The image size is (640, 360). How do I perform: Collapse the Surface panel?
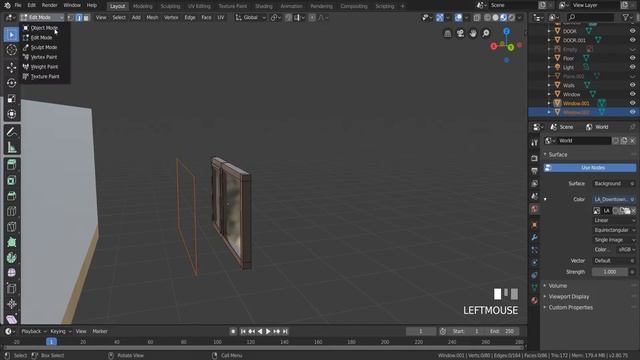(x=558, y=155)
